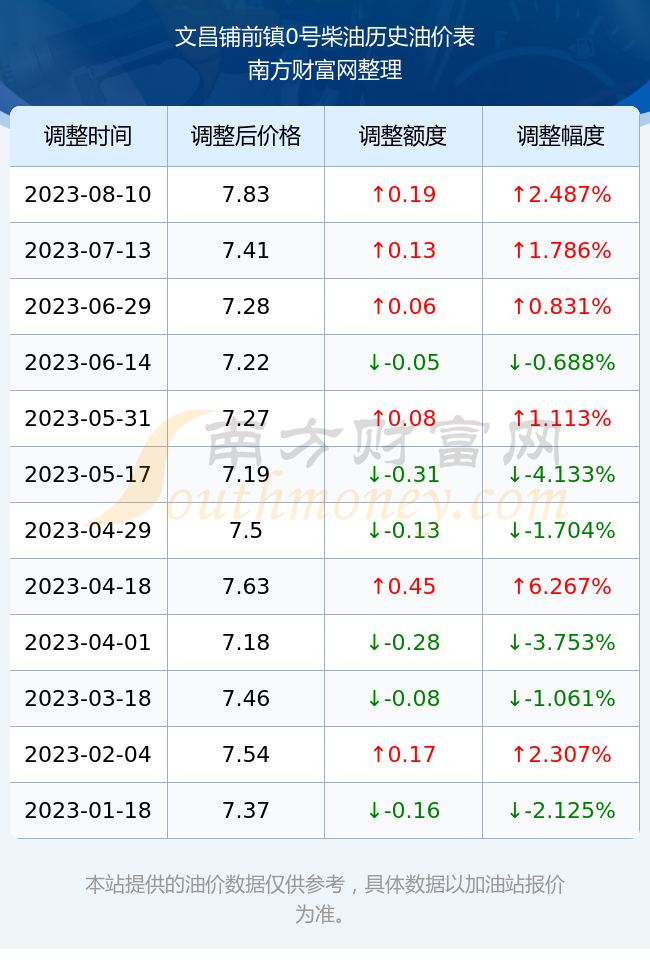This screenshot has width=650, height=980.
Task: Select the 调整额度 column header
Action: coord(403,136)
